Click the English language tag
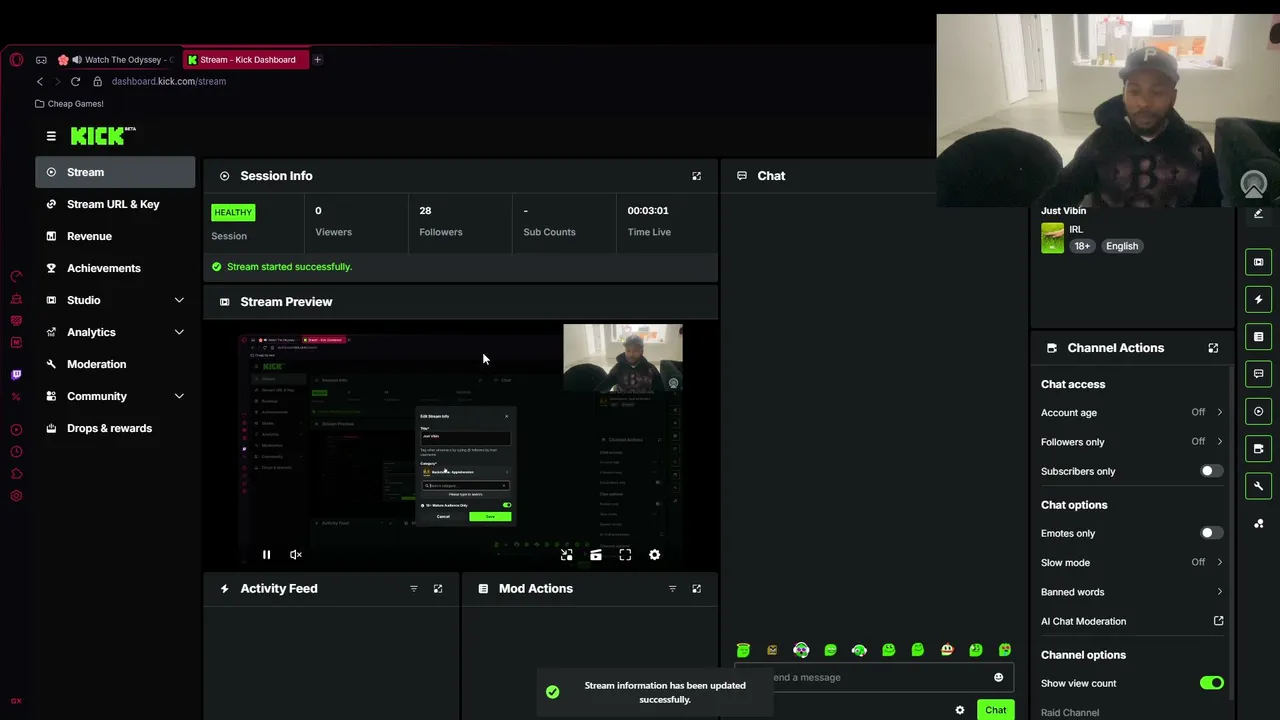 1122,246
